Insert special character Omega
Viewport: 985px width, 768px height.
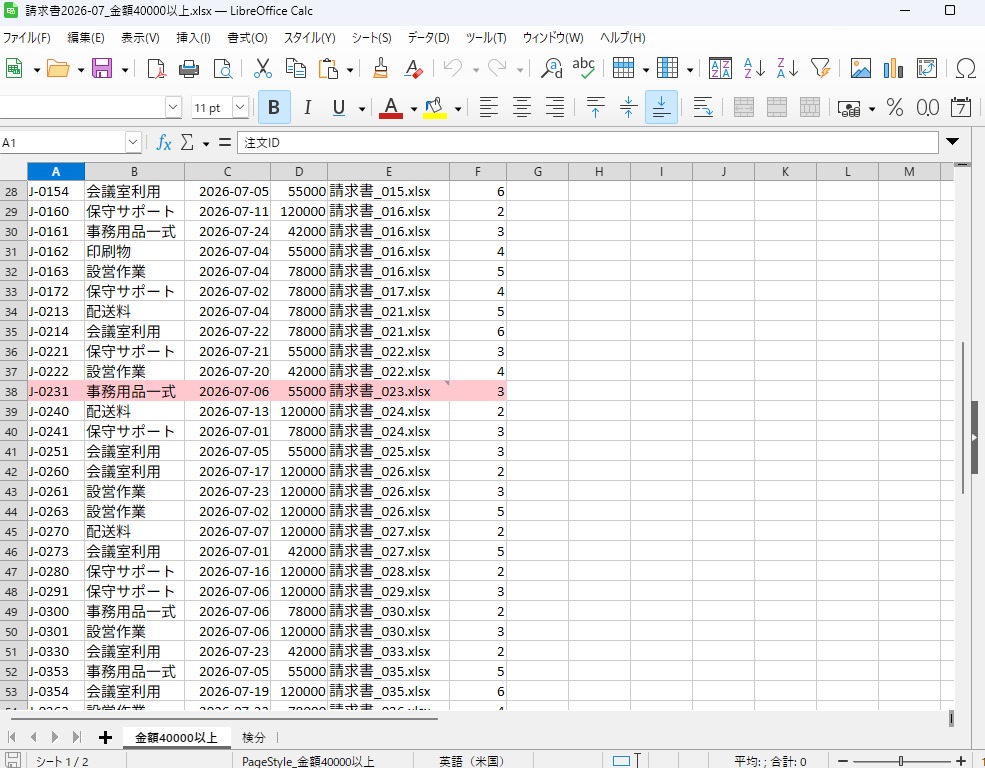(966, 68)
